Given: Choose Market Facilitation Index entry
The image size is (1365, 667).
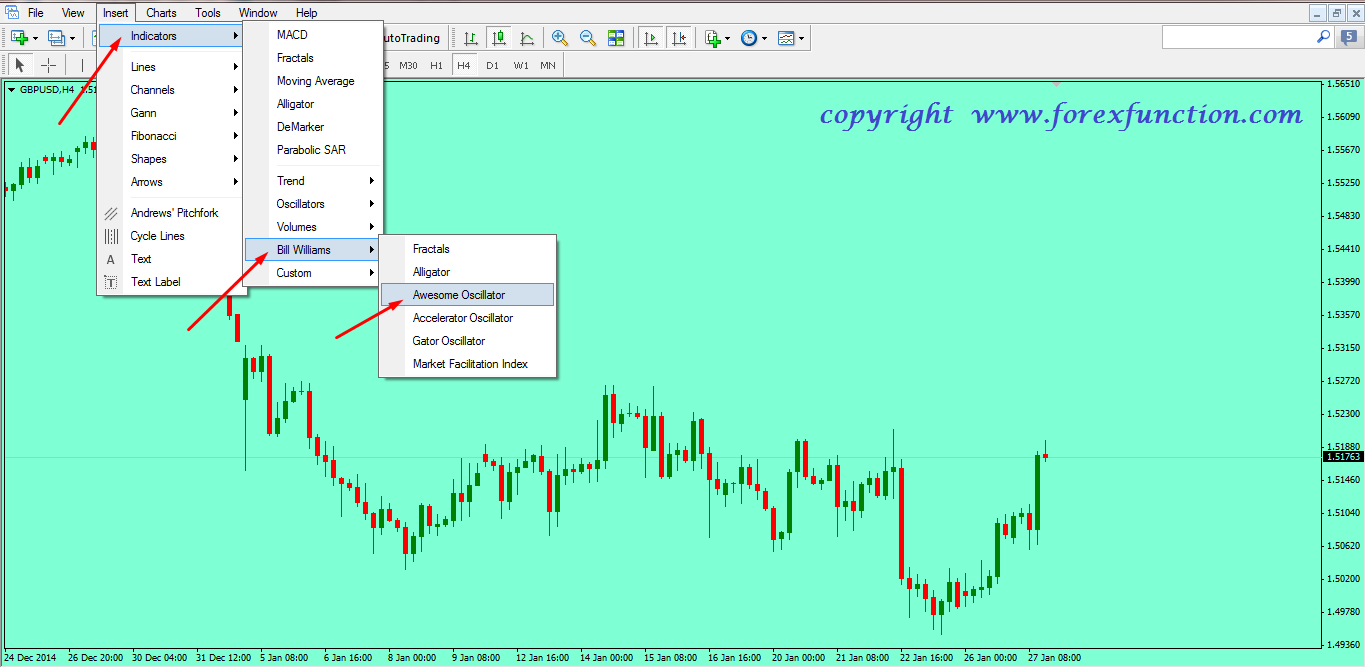Looking at the screenshot, I should click(467, 364).
